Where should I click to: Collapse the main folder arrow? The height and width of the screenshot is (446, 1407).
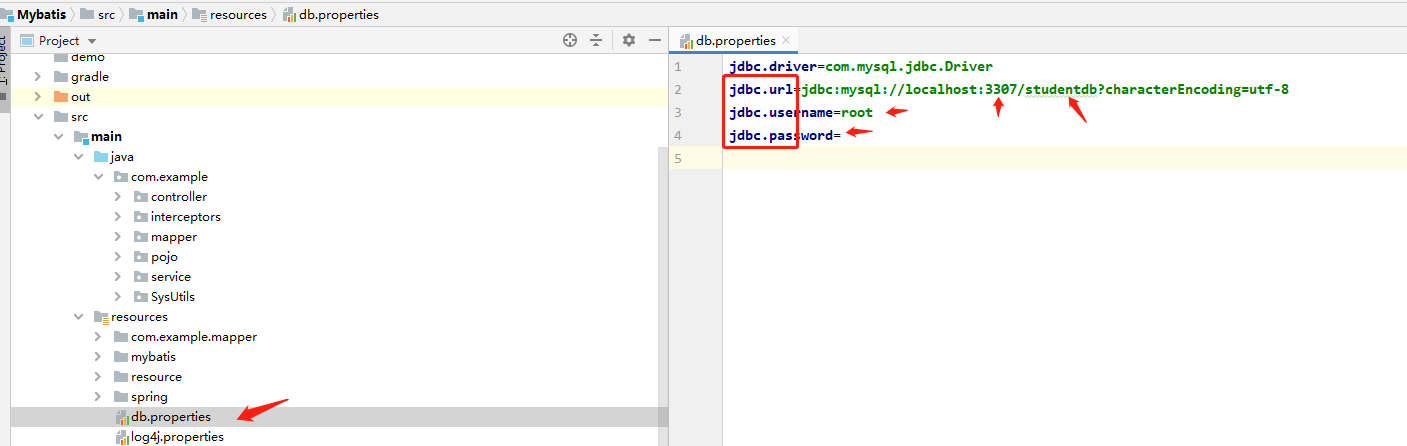(x=59, y=137)
